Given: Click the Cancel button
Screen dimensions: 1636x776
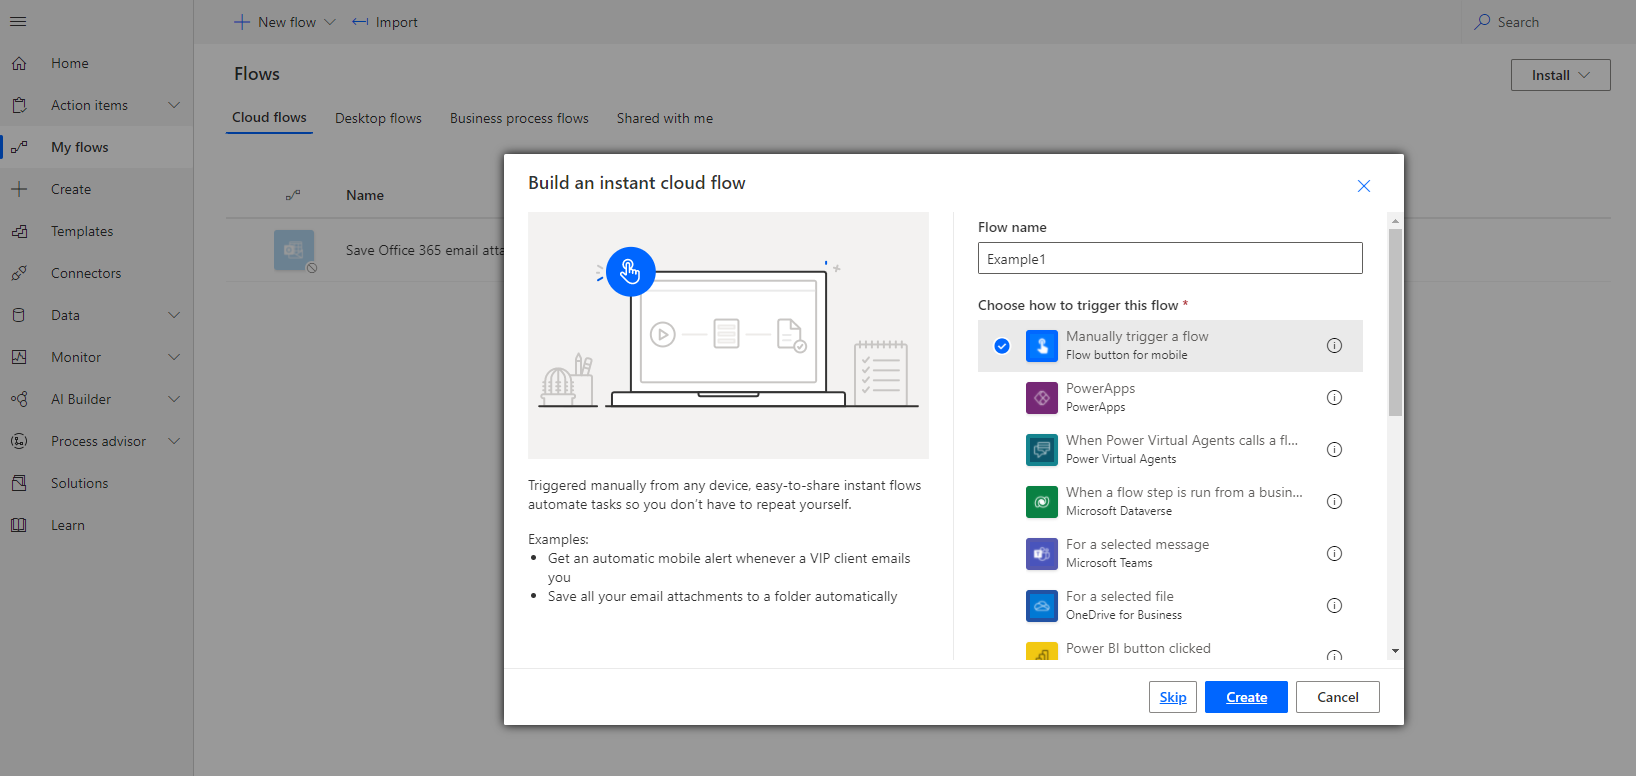Looking at the screenshot, I should tap(1338, 697).
